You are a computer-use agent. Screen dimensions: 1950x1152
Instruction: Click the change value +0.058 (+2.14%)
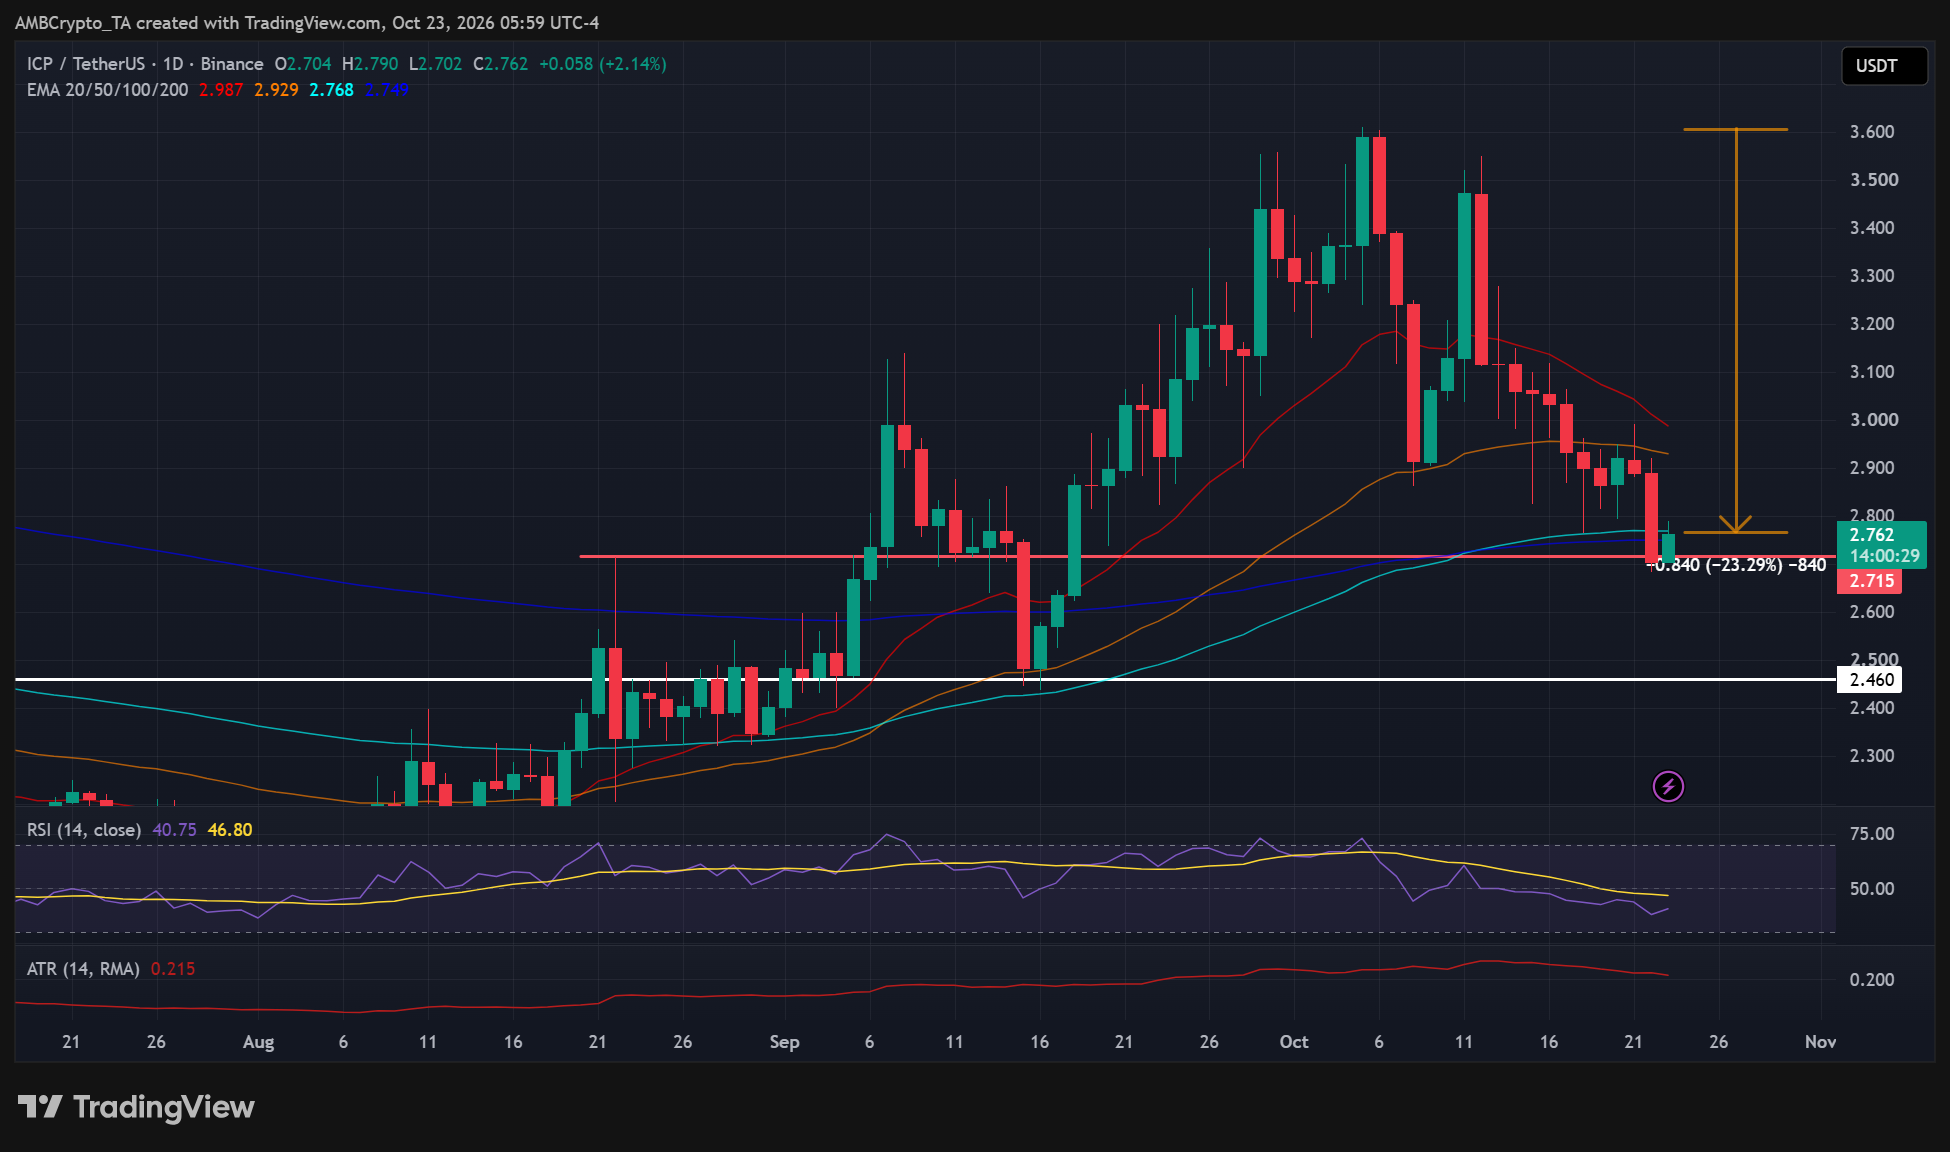[603, 64]
